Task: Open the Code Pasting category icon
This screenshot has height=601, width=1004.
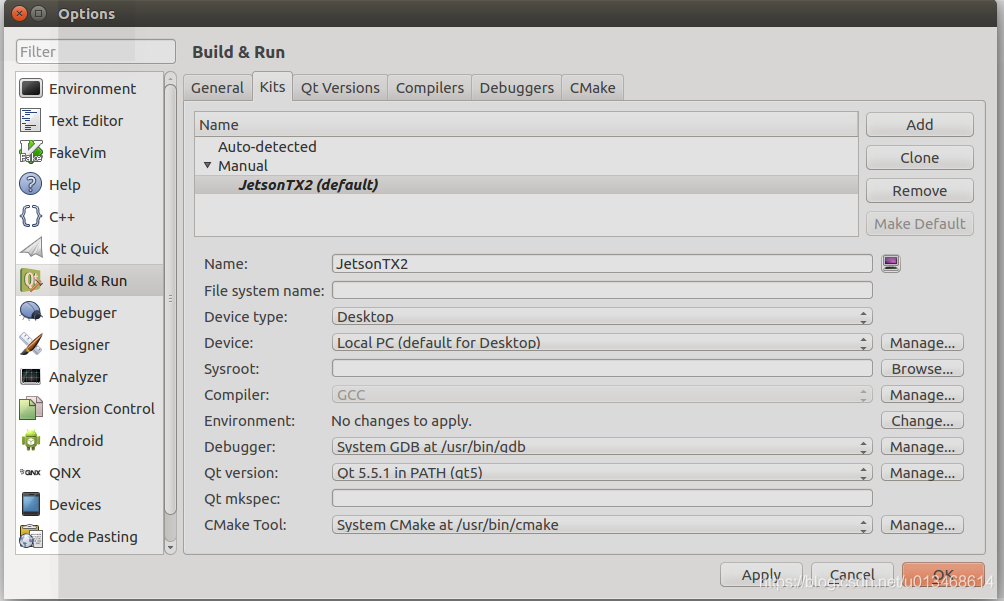Action: 31,536
